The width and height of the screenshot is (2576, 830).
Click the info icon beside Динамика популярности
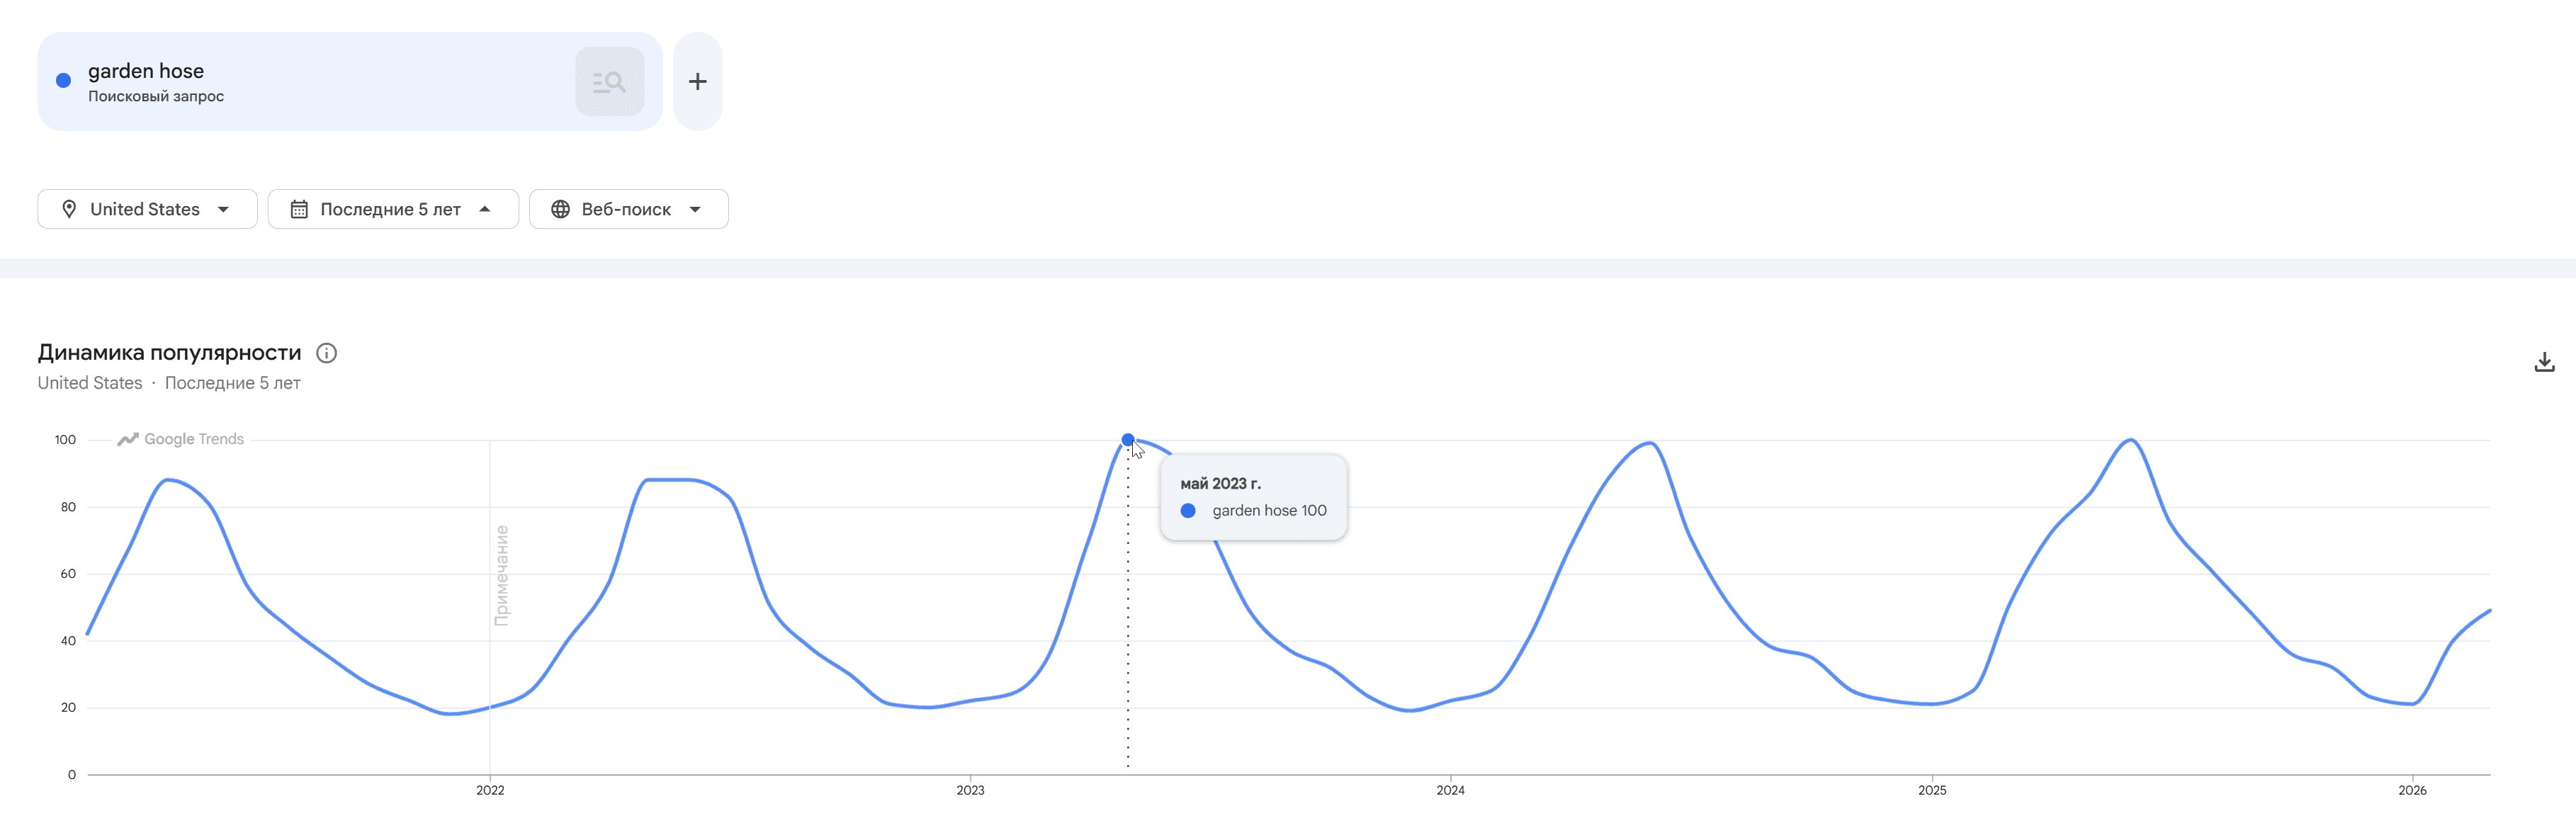click(327, 352)
